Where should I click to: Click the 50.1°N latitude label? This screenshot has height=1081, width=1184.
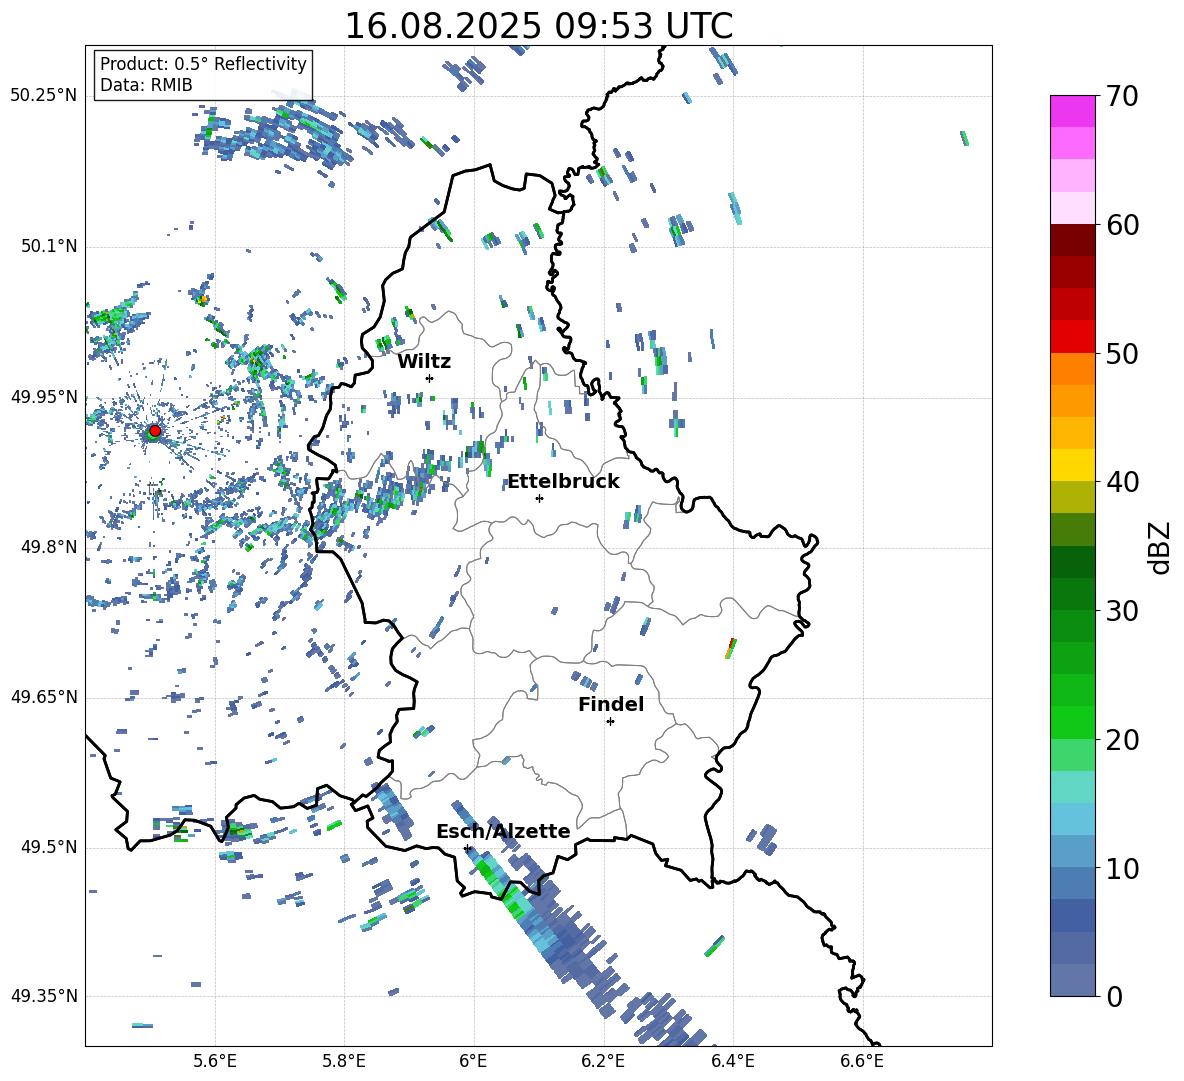(x=49, y=246)
